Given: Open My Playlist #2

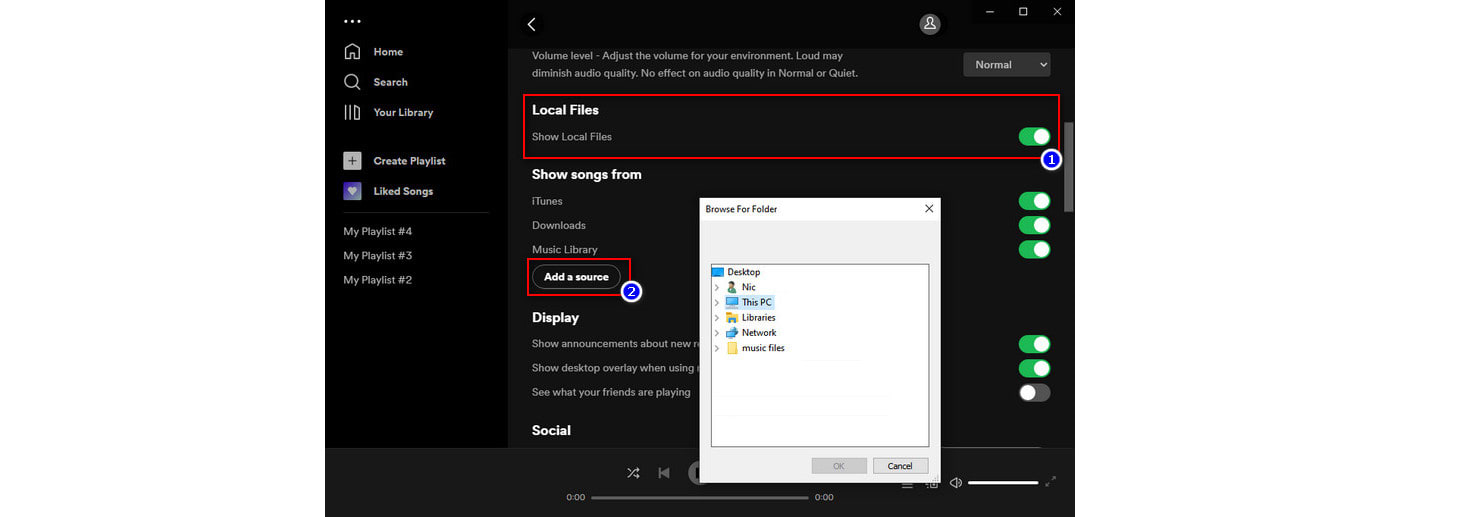Looking at the screenshot, I should 378,280.
